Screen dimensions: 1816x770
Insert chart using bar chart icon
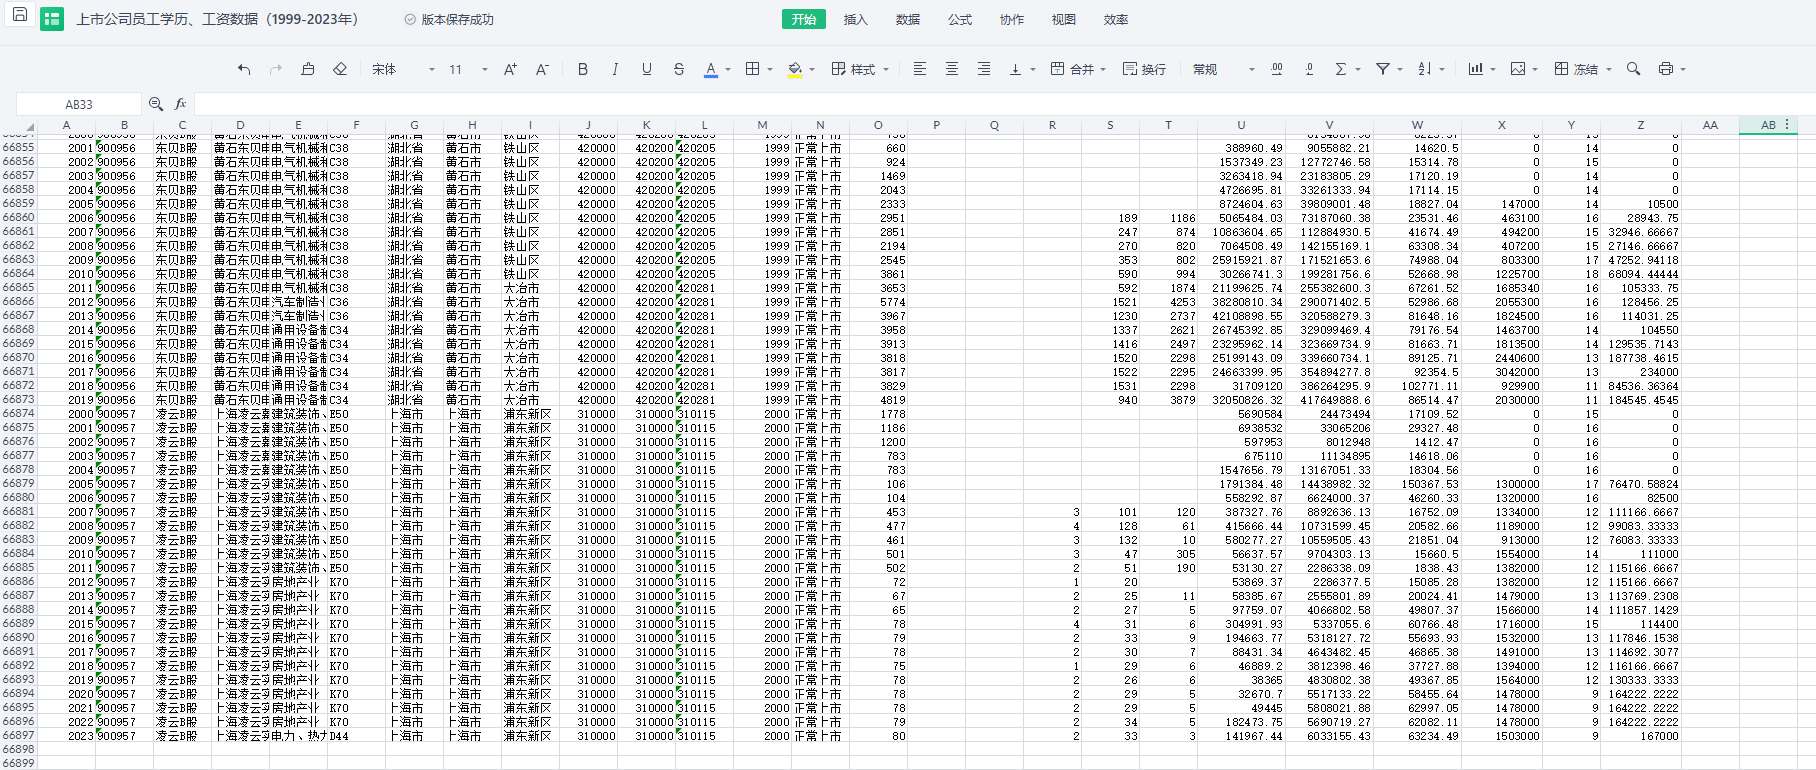point(1475,69)
